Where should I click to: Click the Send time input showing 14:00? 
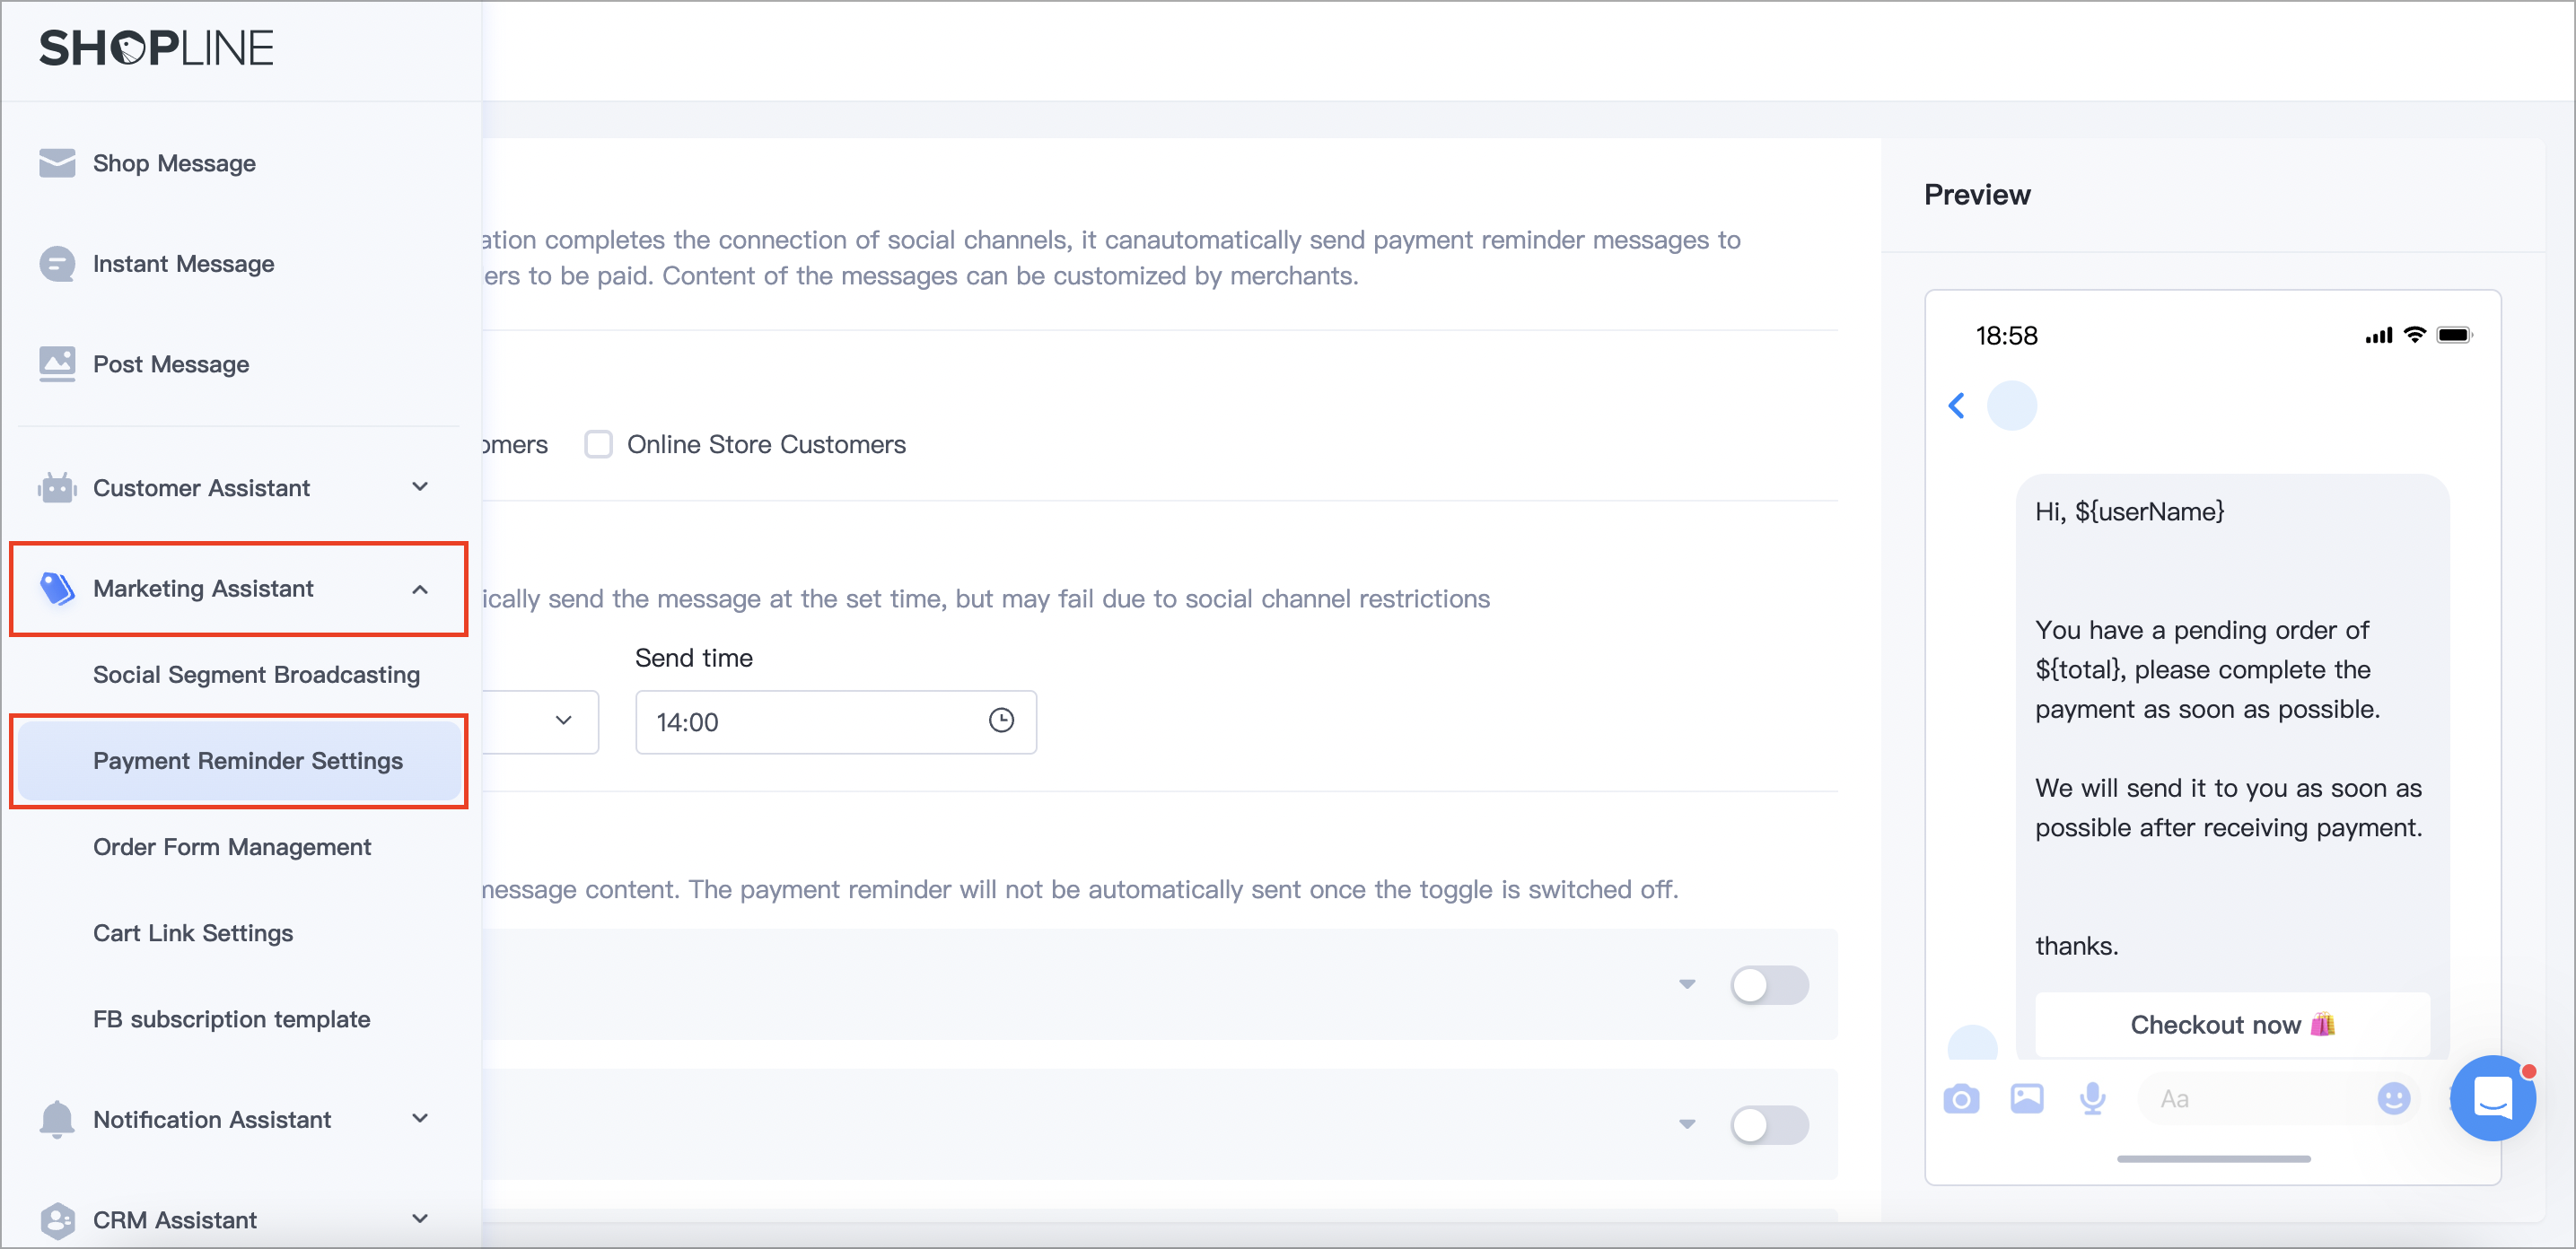(x=836, y=722)
